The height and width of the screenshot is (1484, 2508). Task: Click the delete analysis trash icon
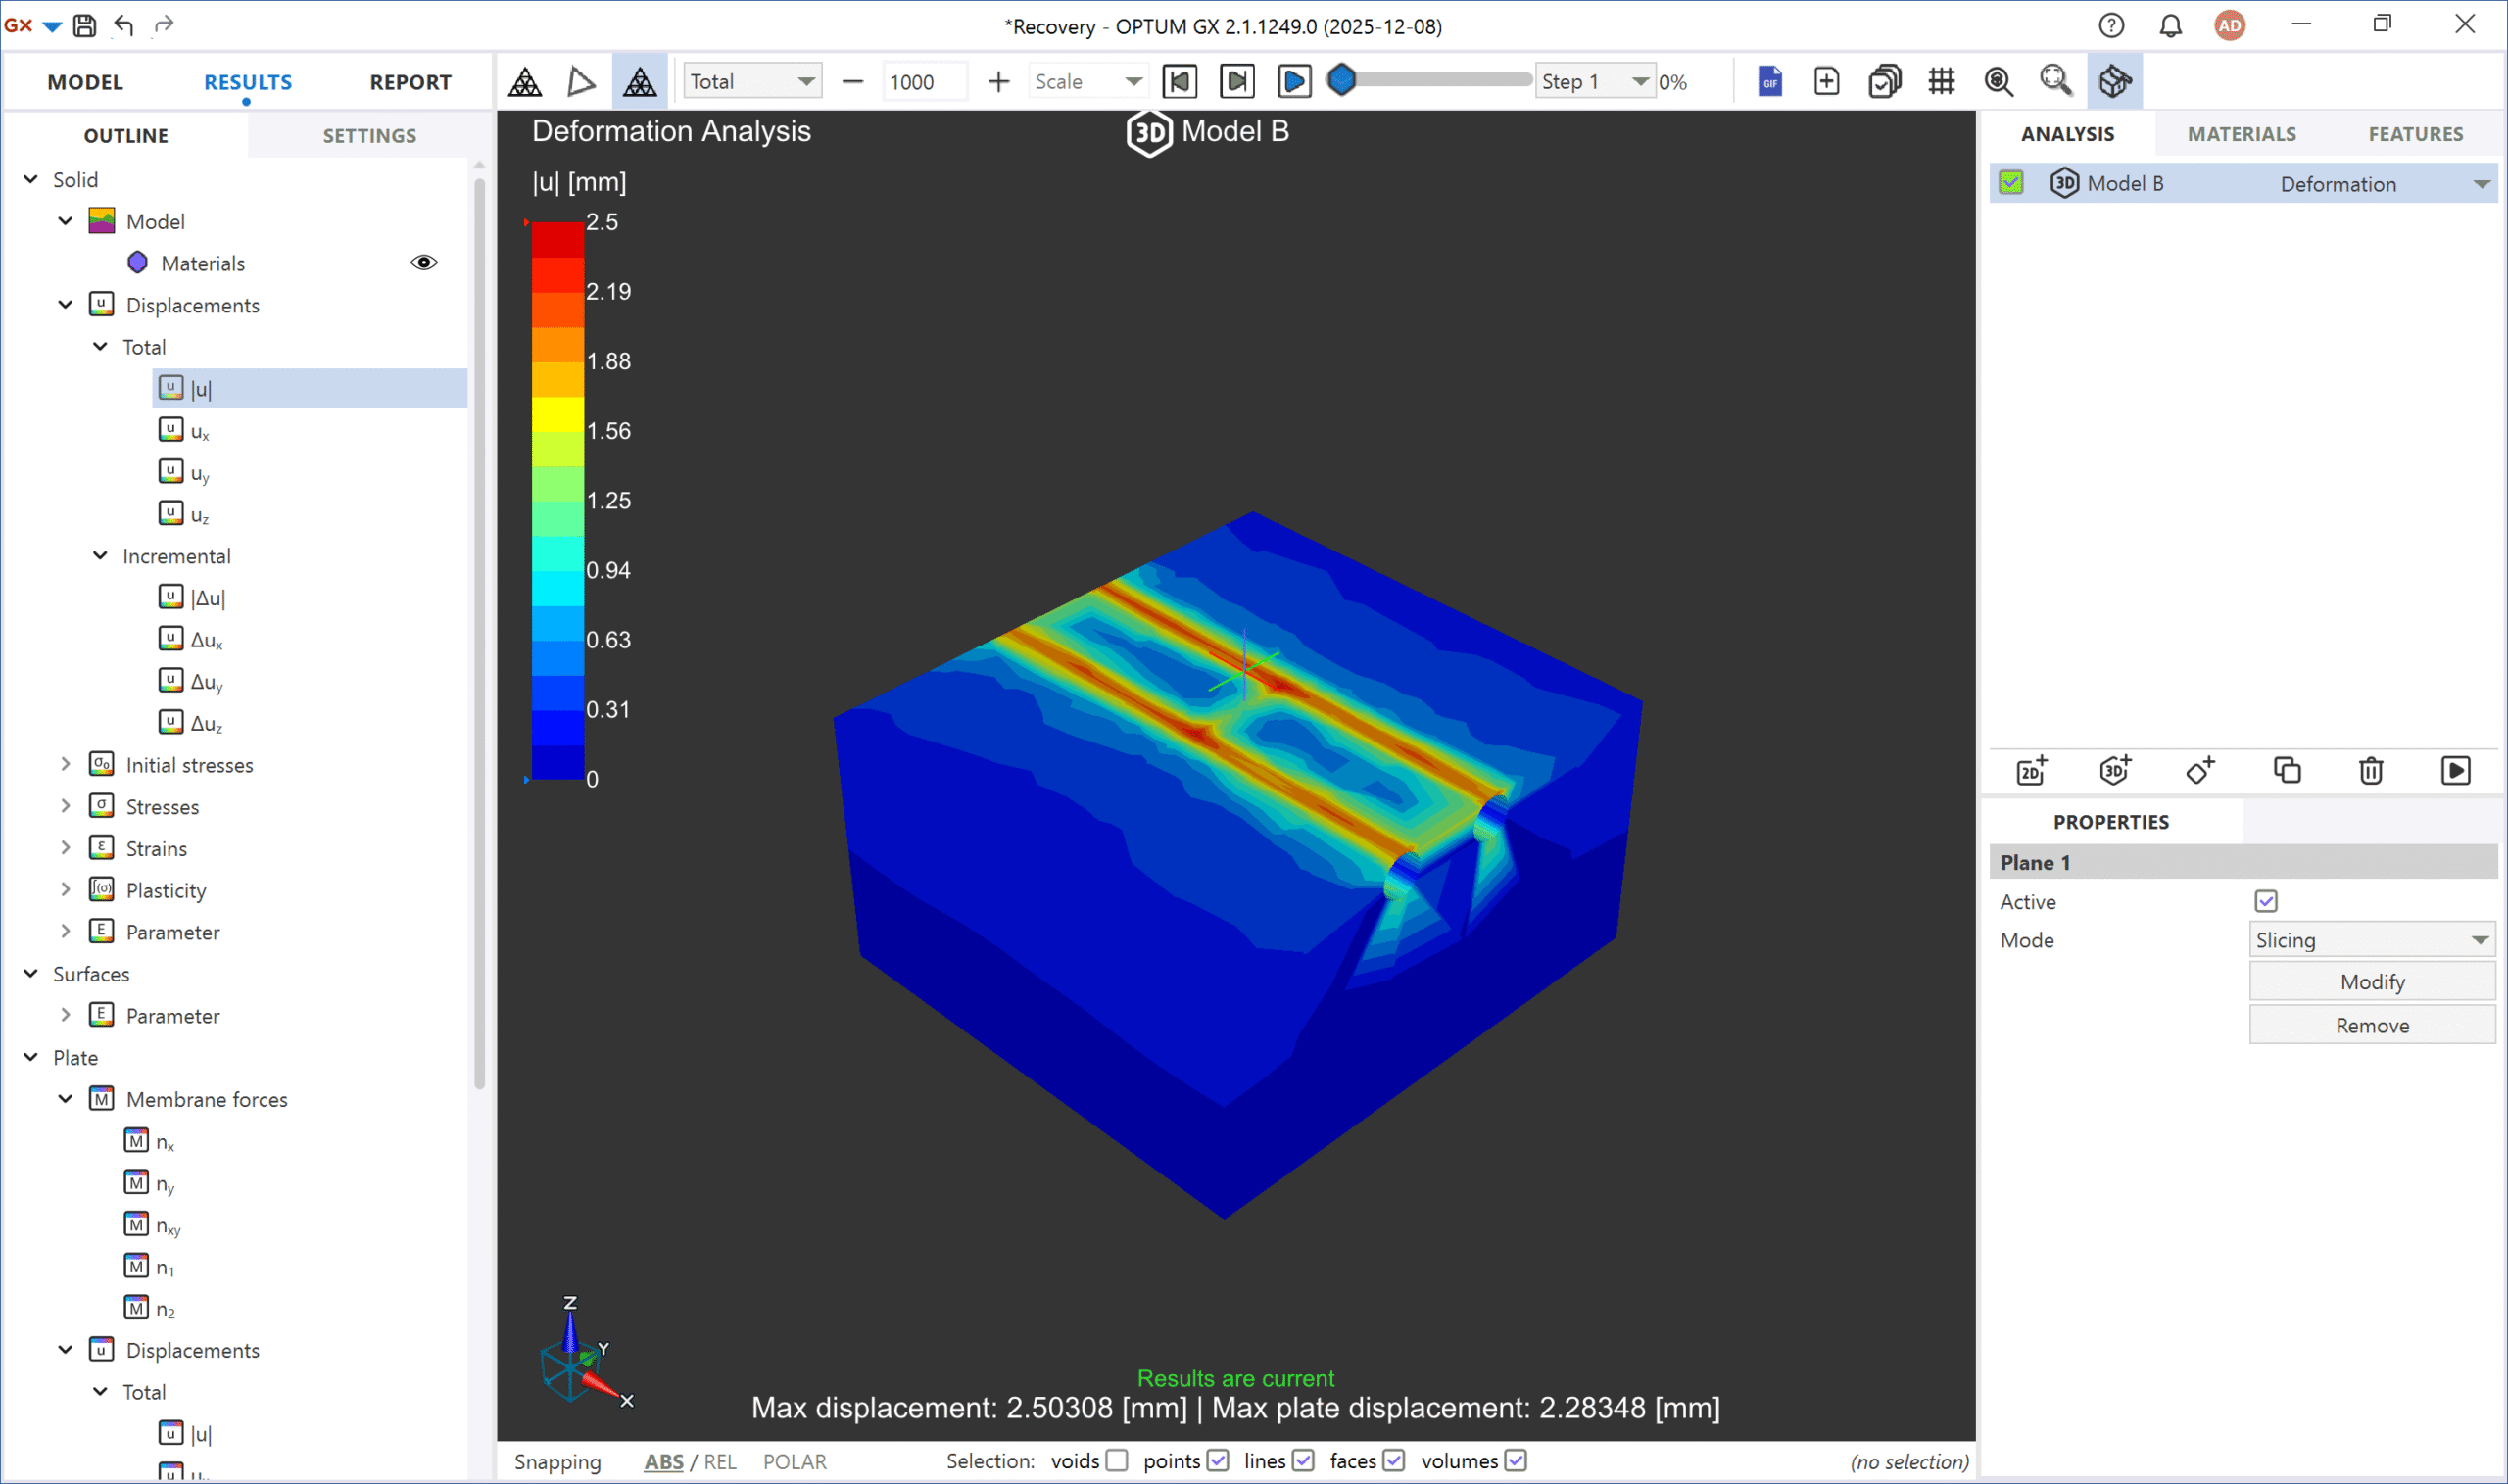[2371, 770]
